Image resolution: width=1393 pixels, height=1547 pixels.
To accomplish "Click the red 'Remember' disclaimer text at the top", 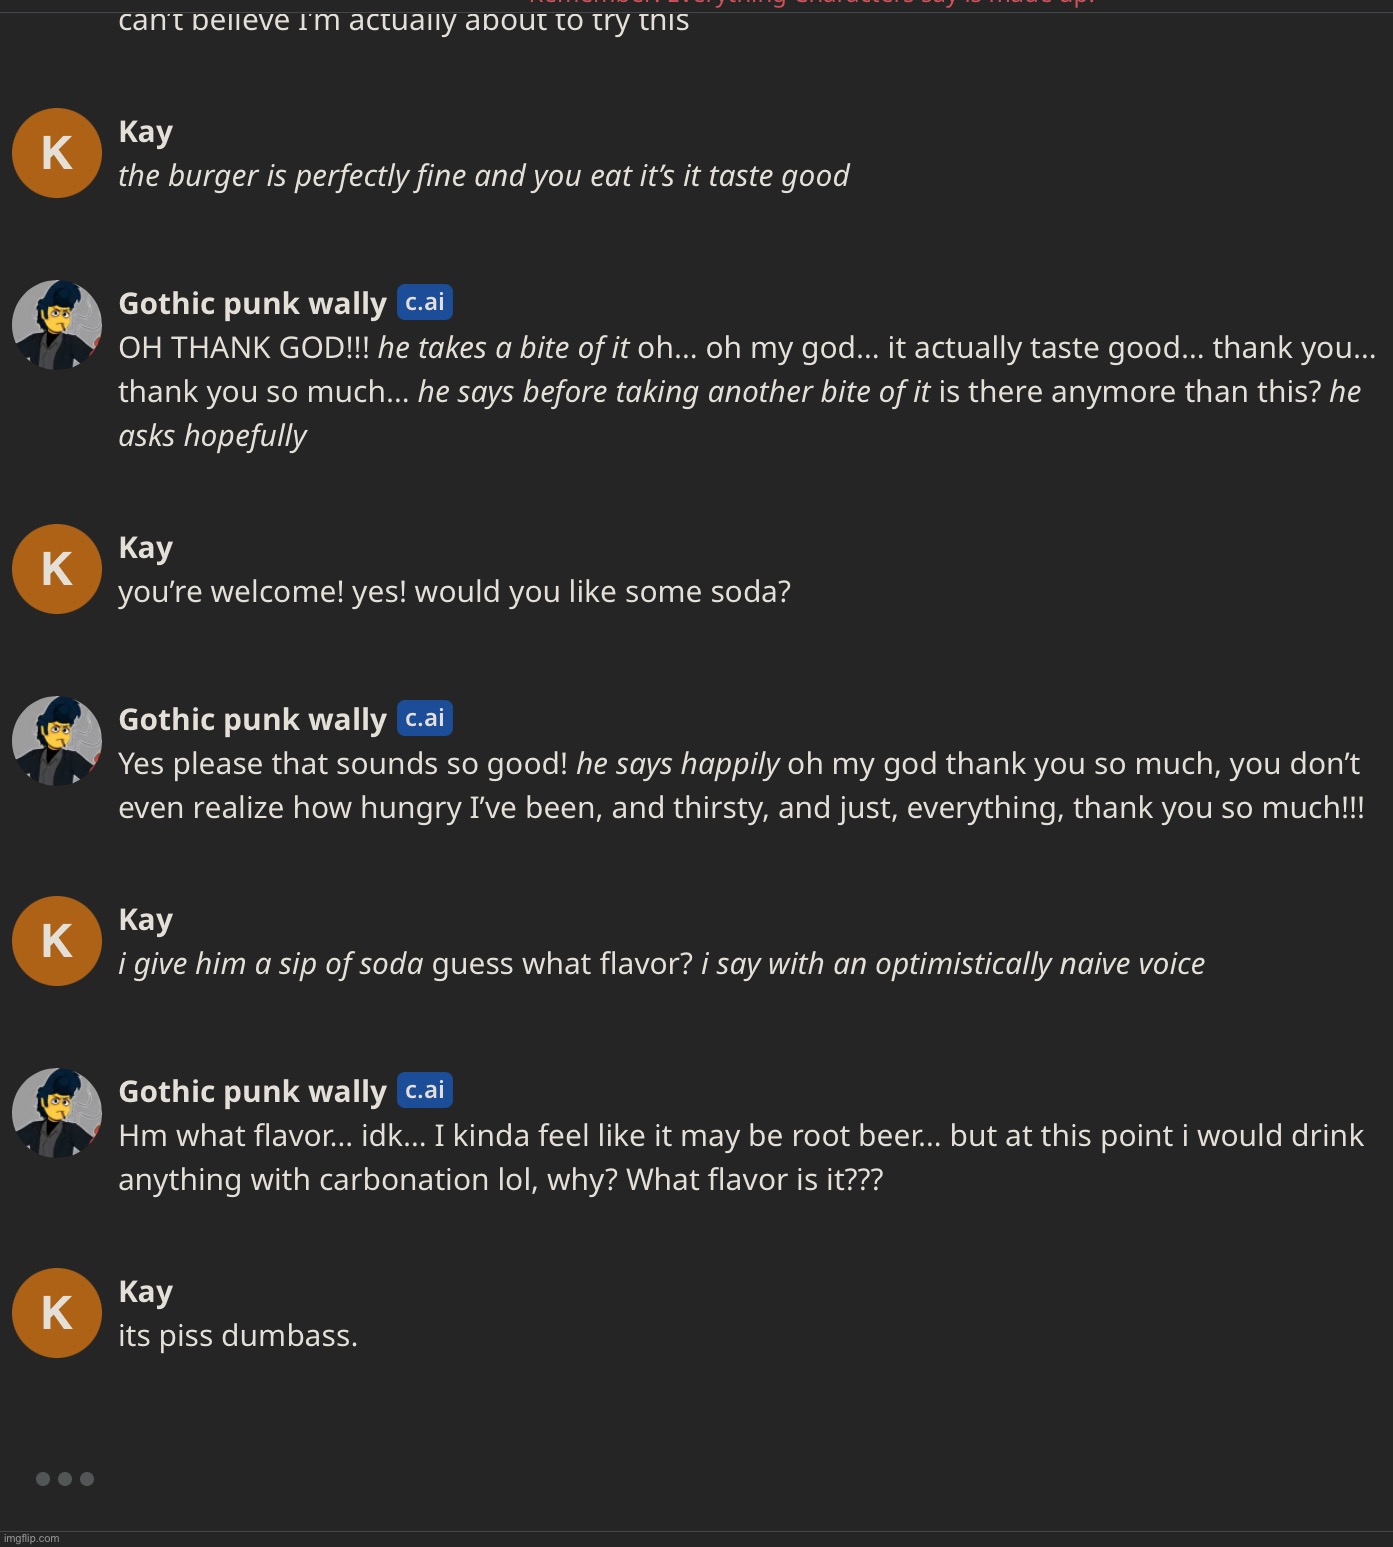I will pos(812,3).
